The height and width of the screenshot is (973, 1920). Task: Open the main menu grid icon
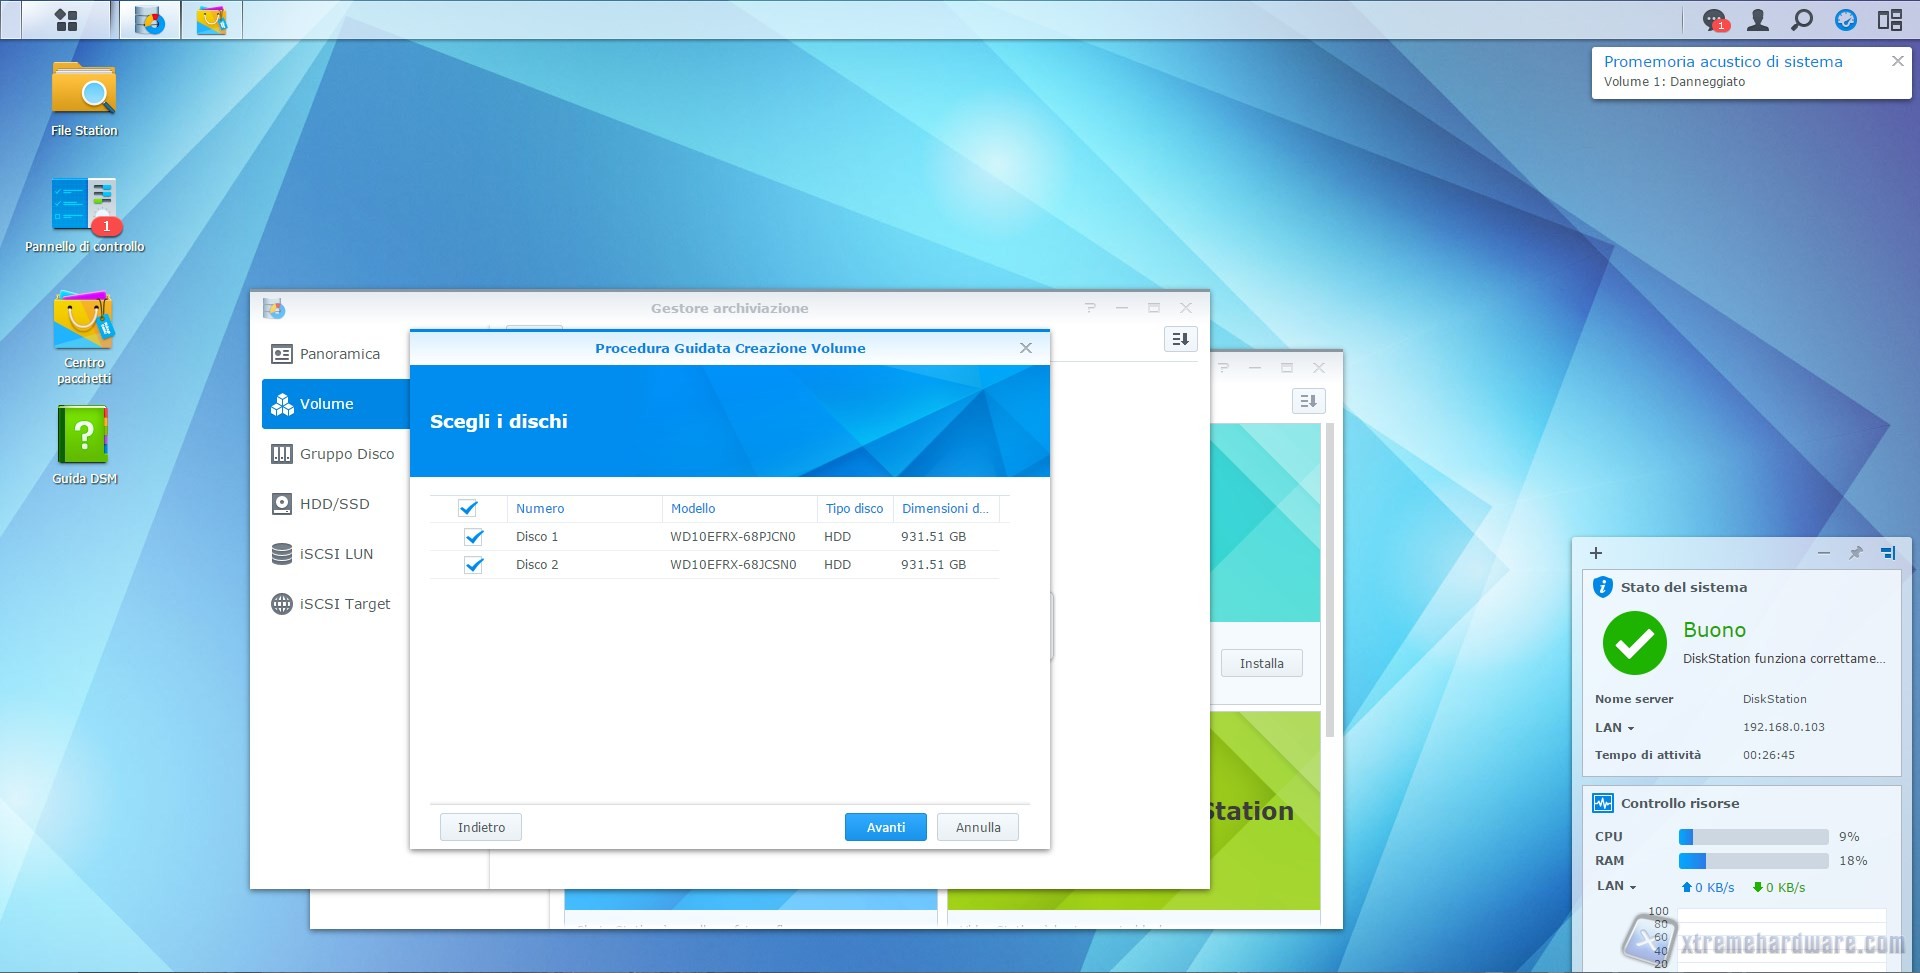point(66,20)
